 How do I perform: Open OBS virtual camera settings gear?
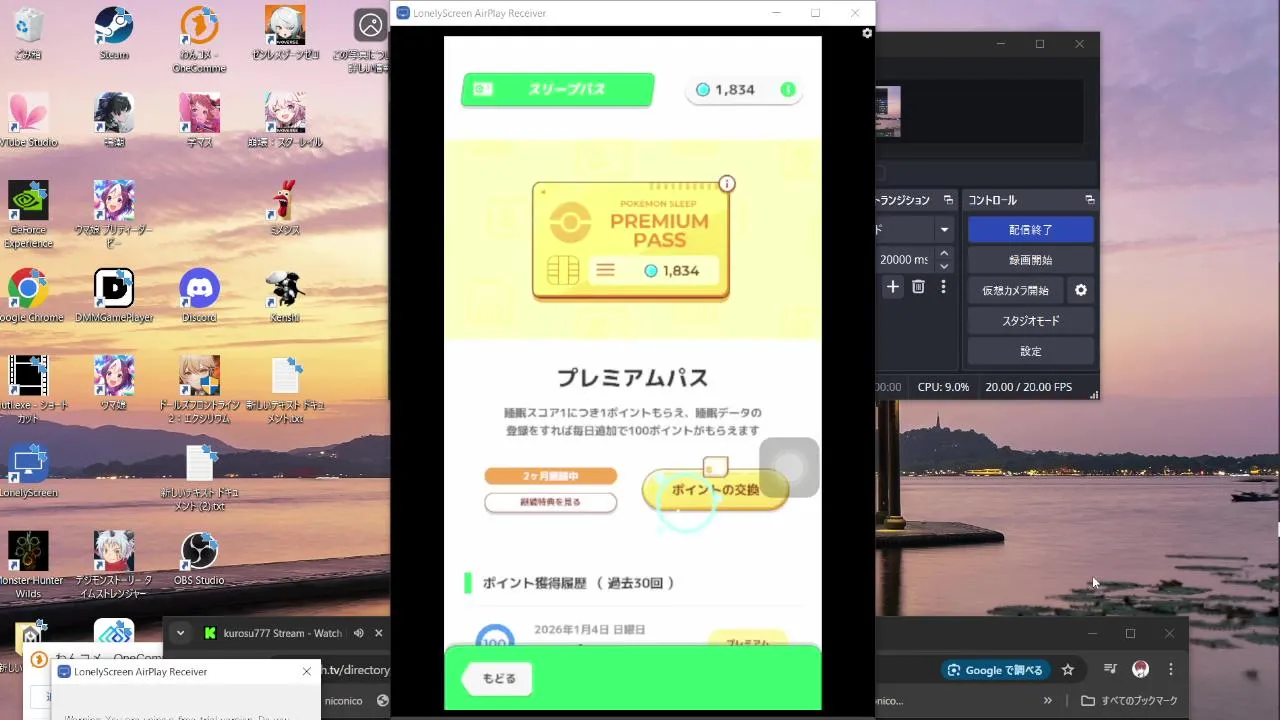1081,290
